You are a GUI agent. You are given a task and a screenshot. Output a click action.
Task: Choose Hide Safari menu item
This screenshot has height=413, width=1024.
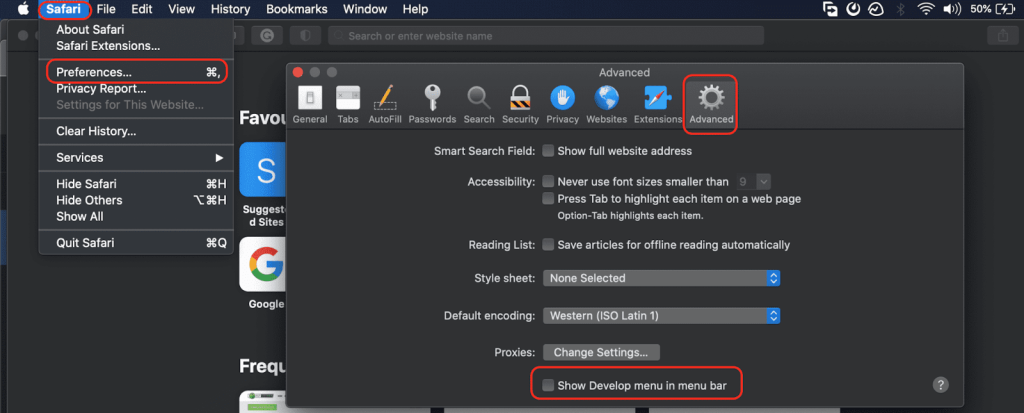[x=136, y=184]
